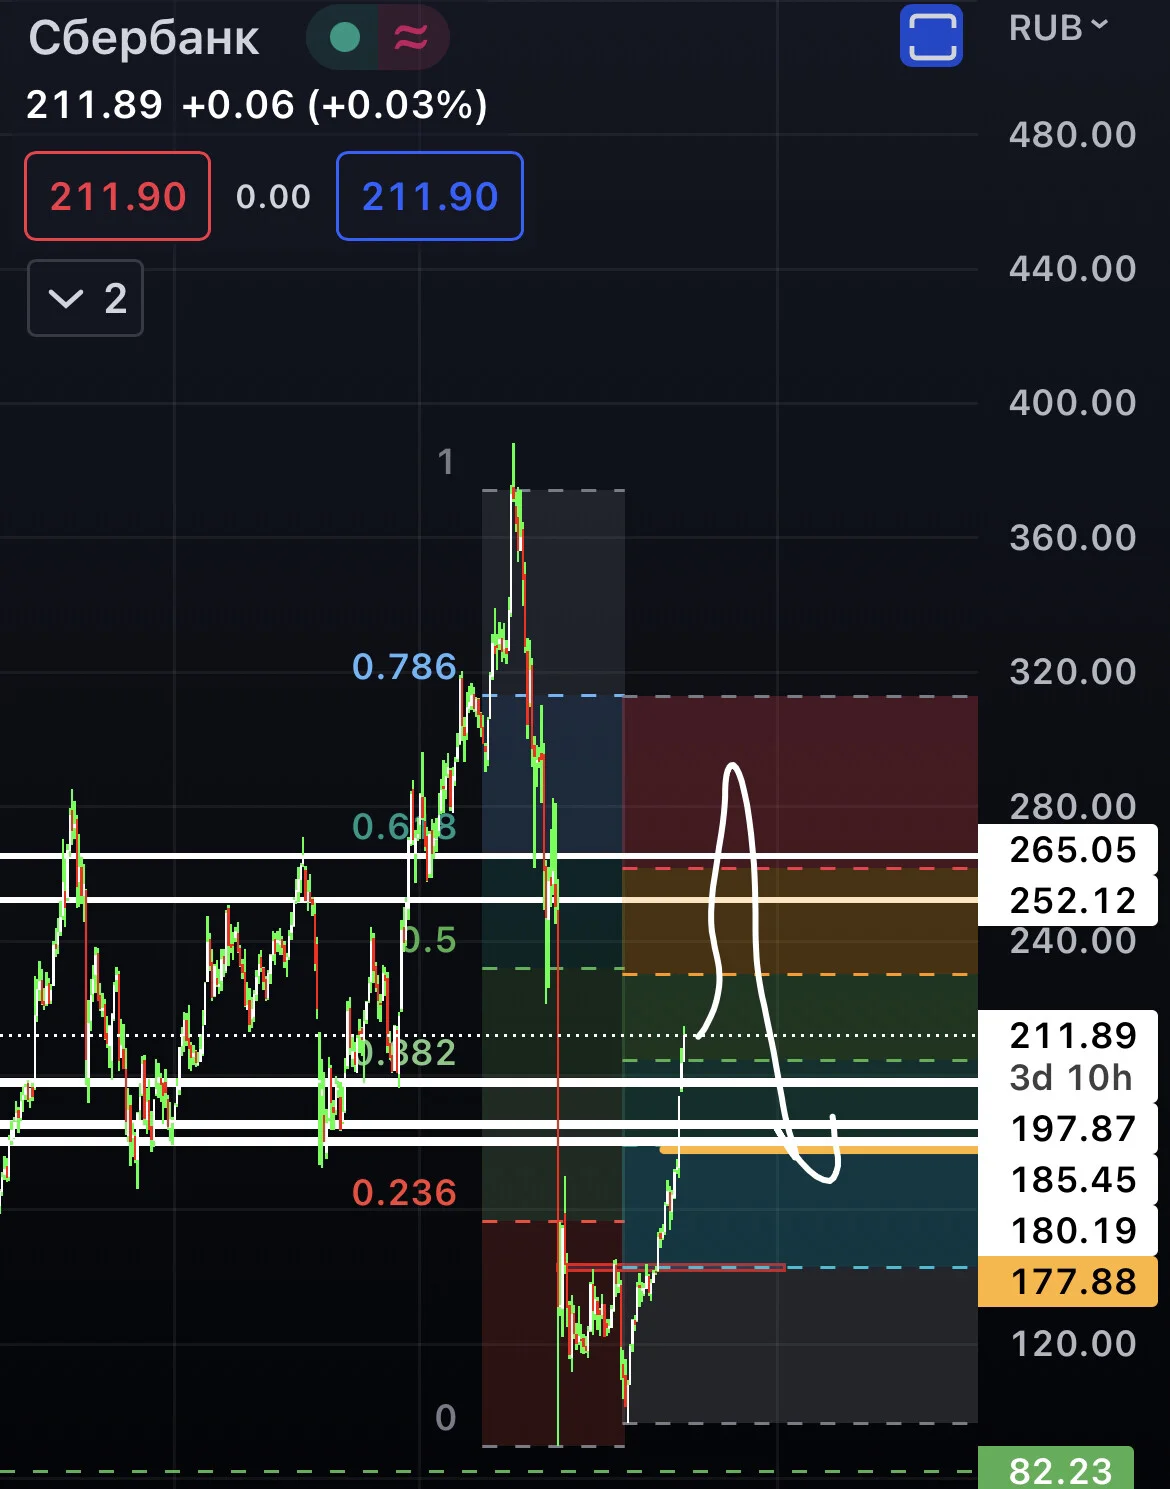Click the red sell price button 211.90
1170x1489 pixels.
(118, 196)
